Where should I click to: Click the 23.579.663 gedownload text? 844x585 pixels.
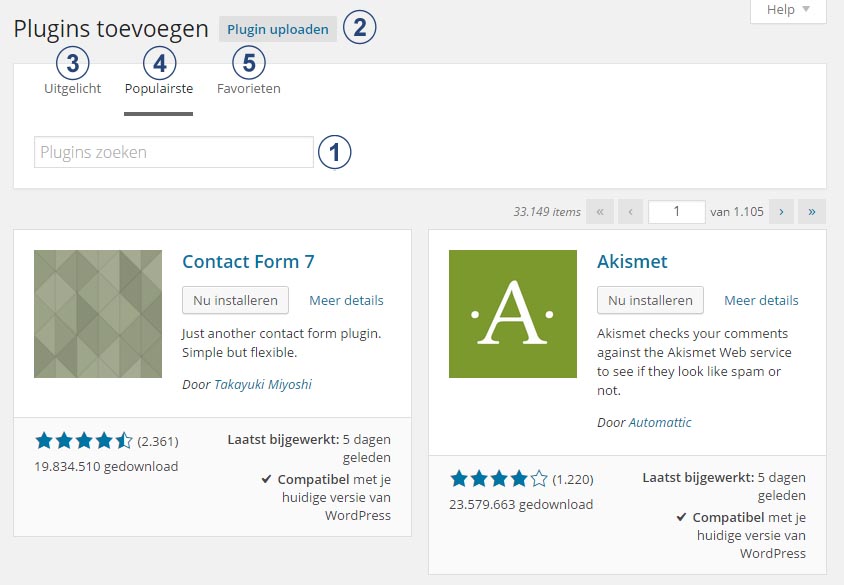(x=521, y=504)
